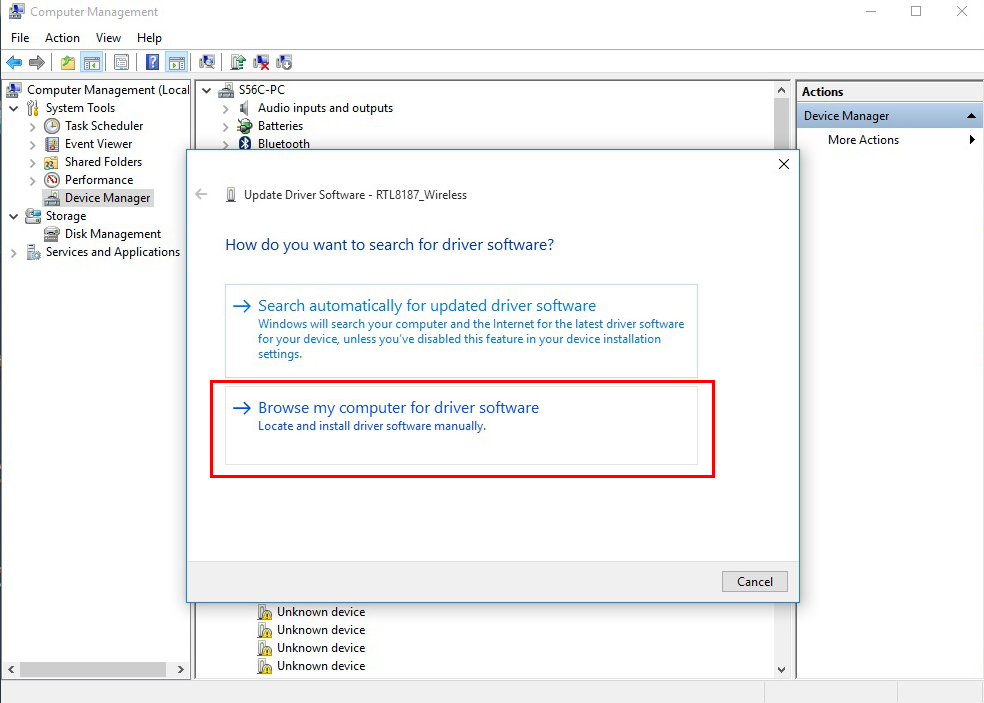
Task: Open the Help icon in the toolbar
Action: click(x=151, y=61)
